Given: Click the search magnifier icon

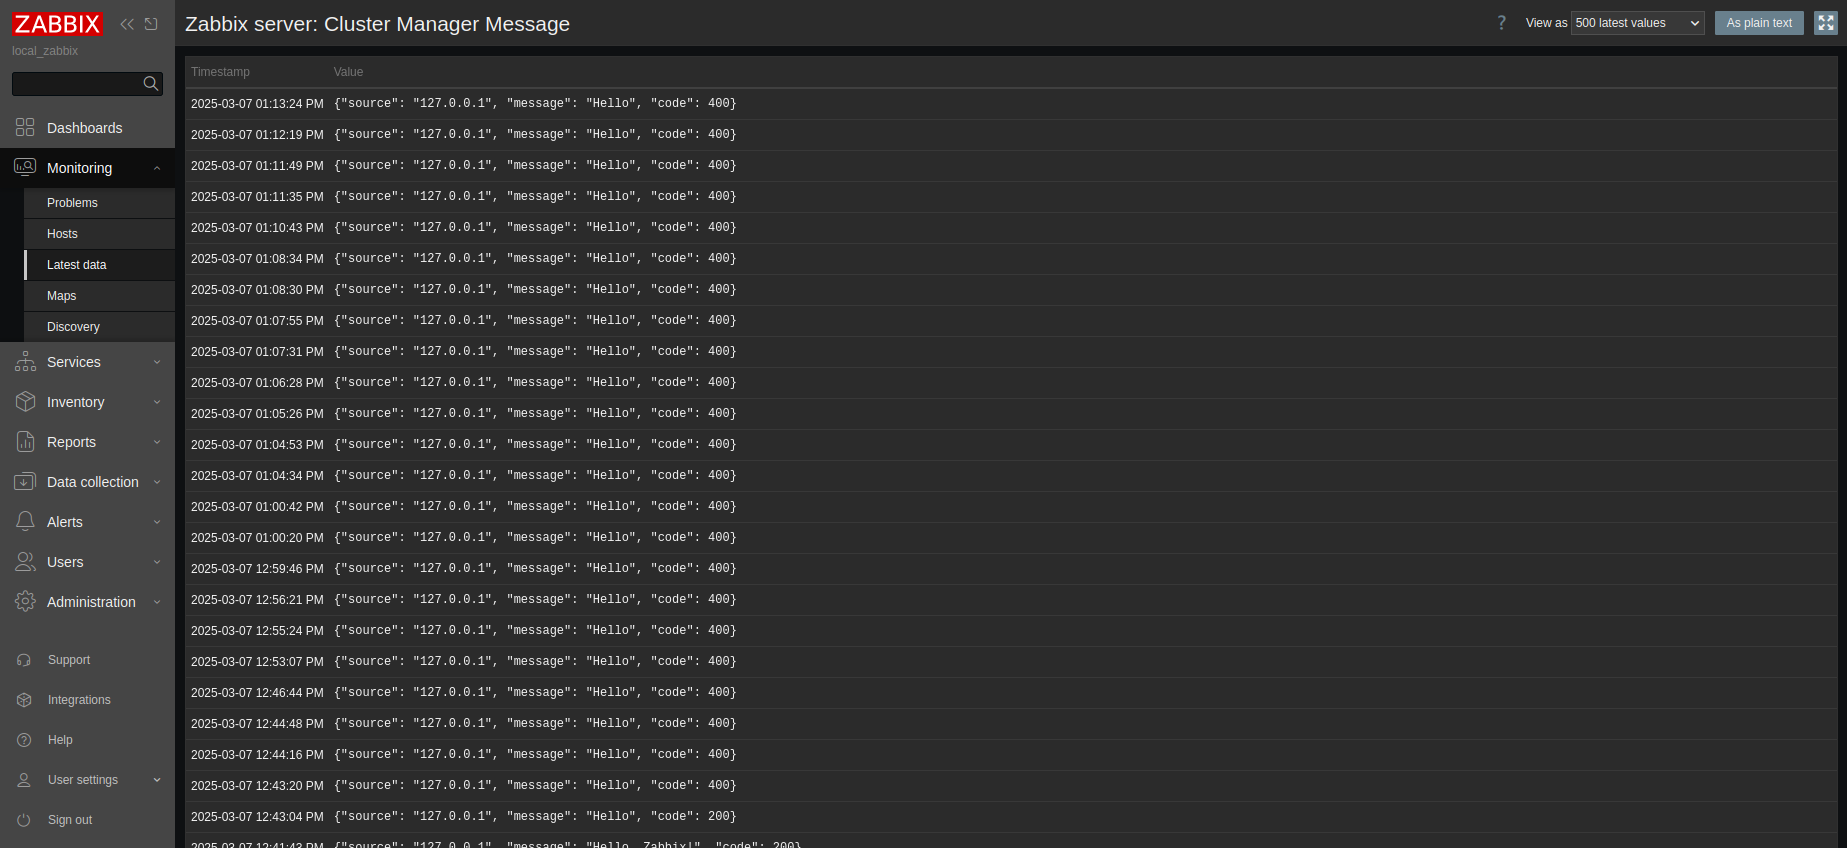Looking at the screenshot, I should 151,84.
